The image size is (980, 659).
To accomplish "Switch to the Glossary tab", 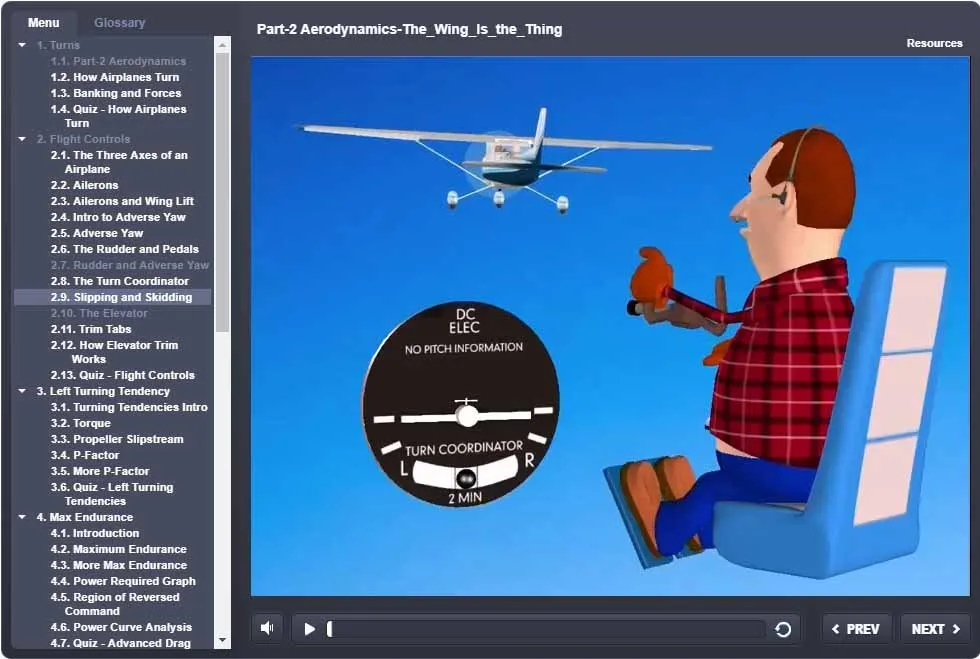I will point(119,23).
